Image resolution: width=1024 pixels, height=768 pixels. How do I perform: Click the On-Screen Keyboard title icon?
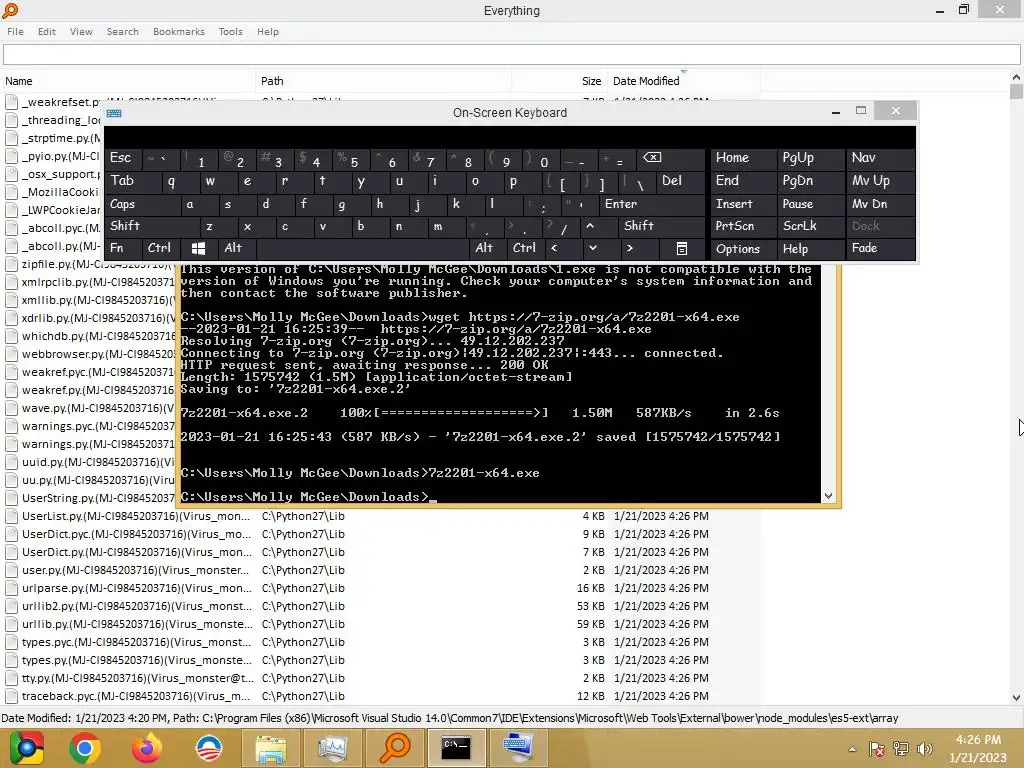(114, 113)
